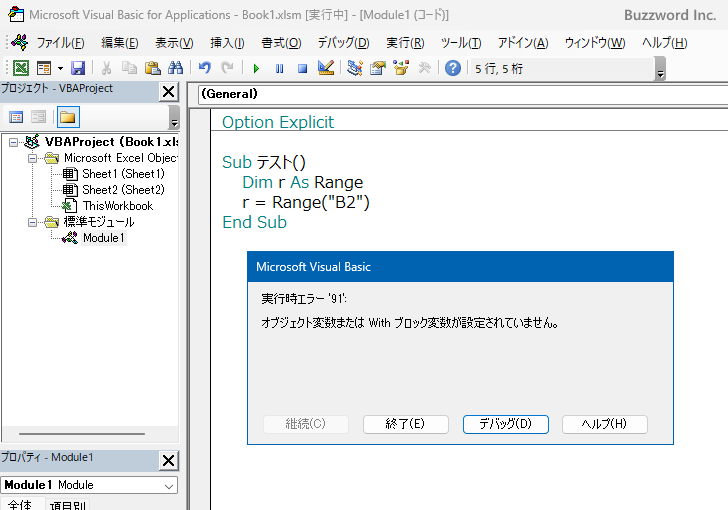Toggle Folders in Project pane
The height and width of the screenshot is (510, 728).
coord(67,117)
